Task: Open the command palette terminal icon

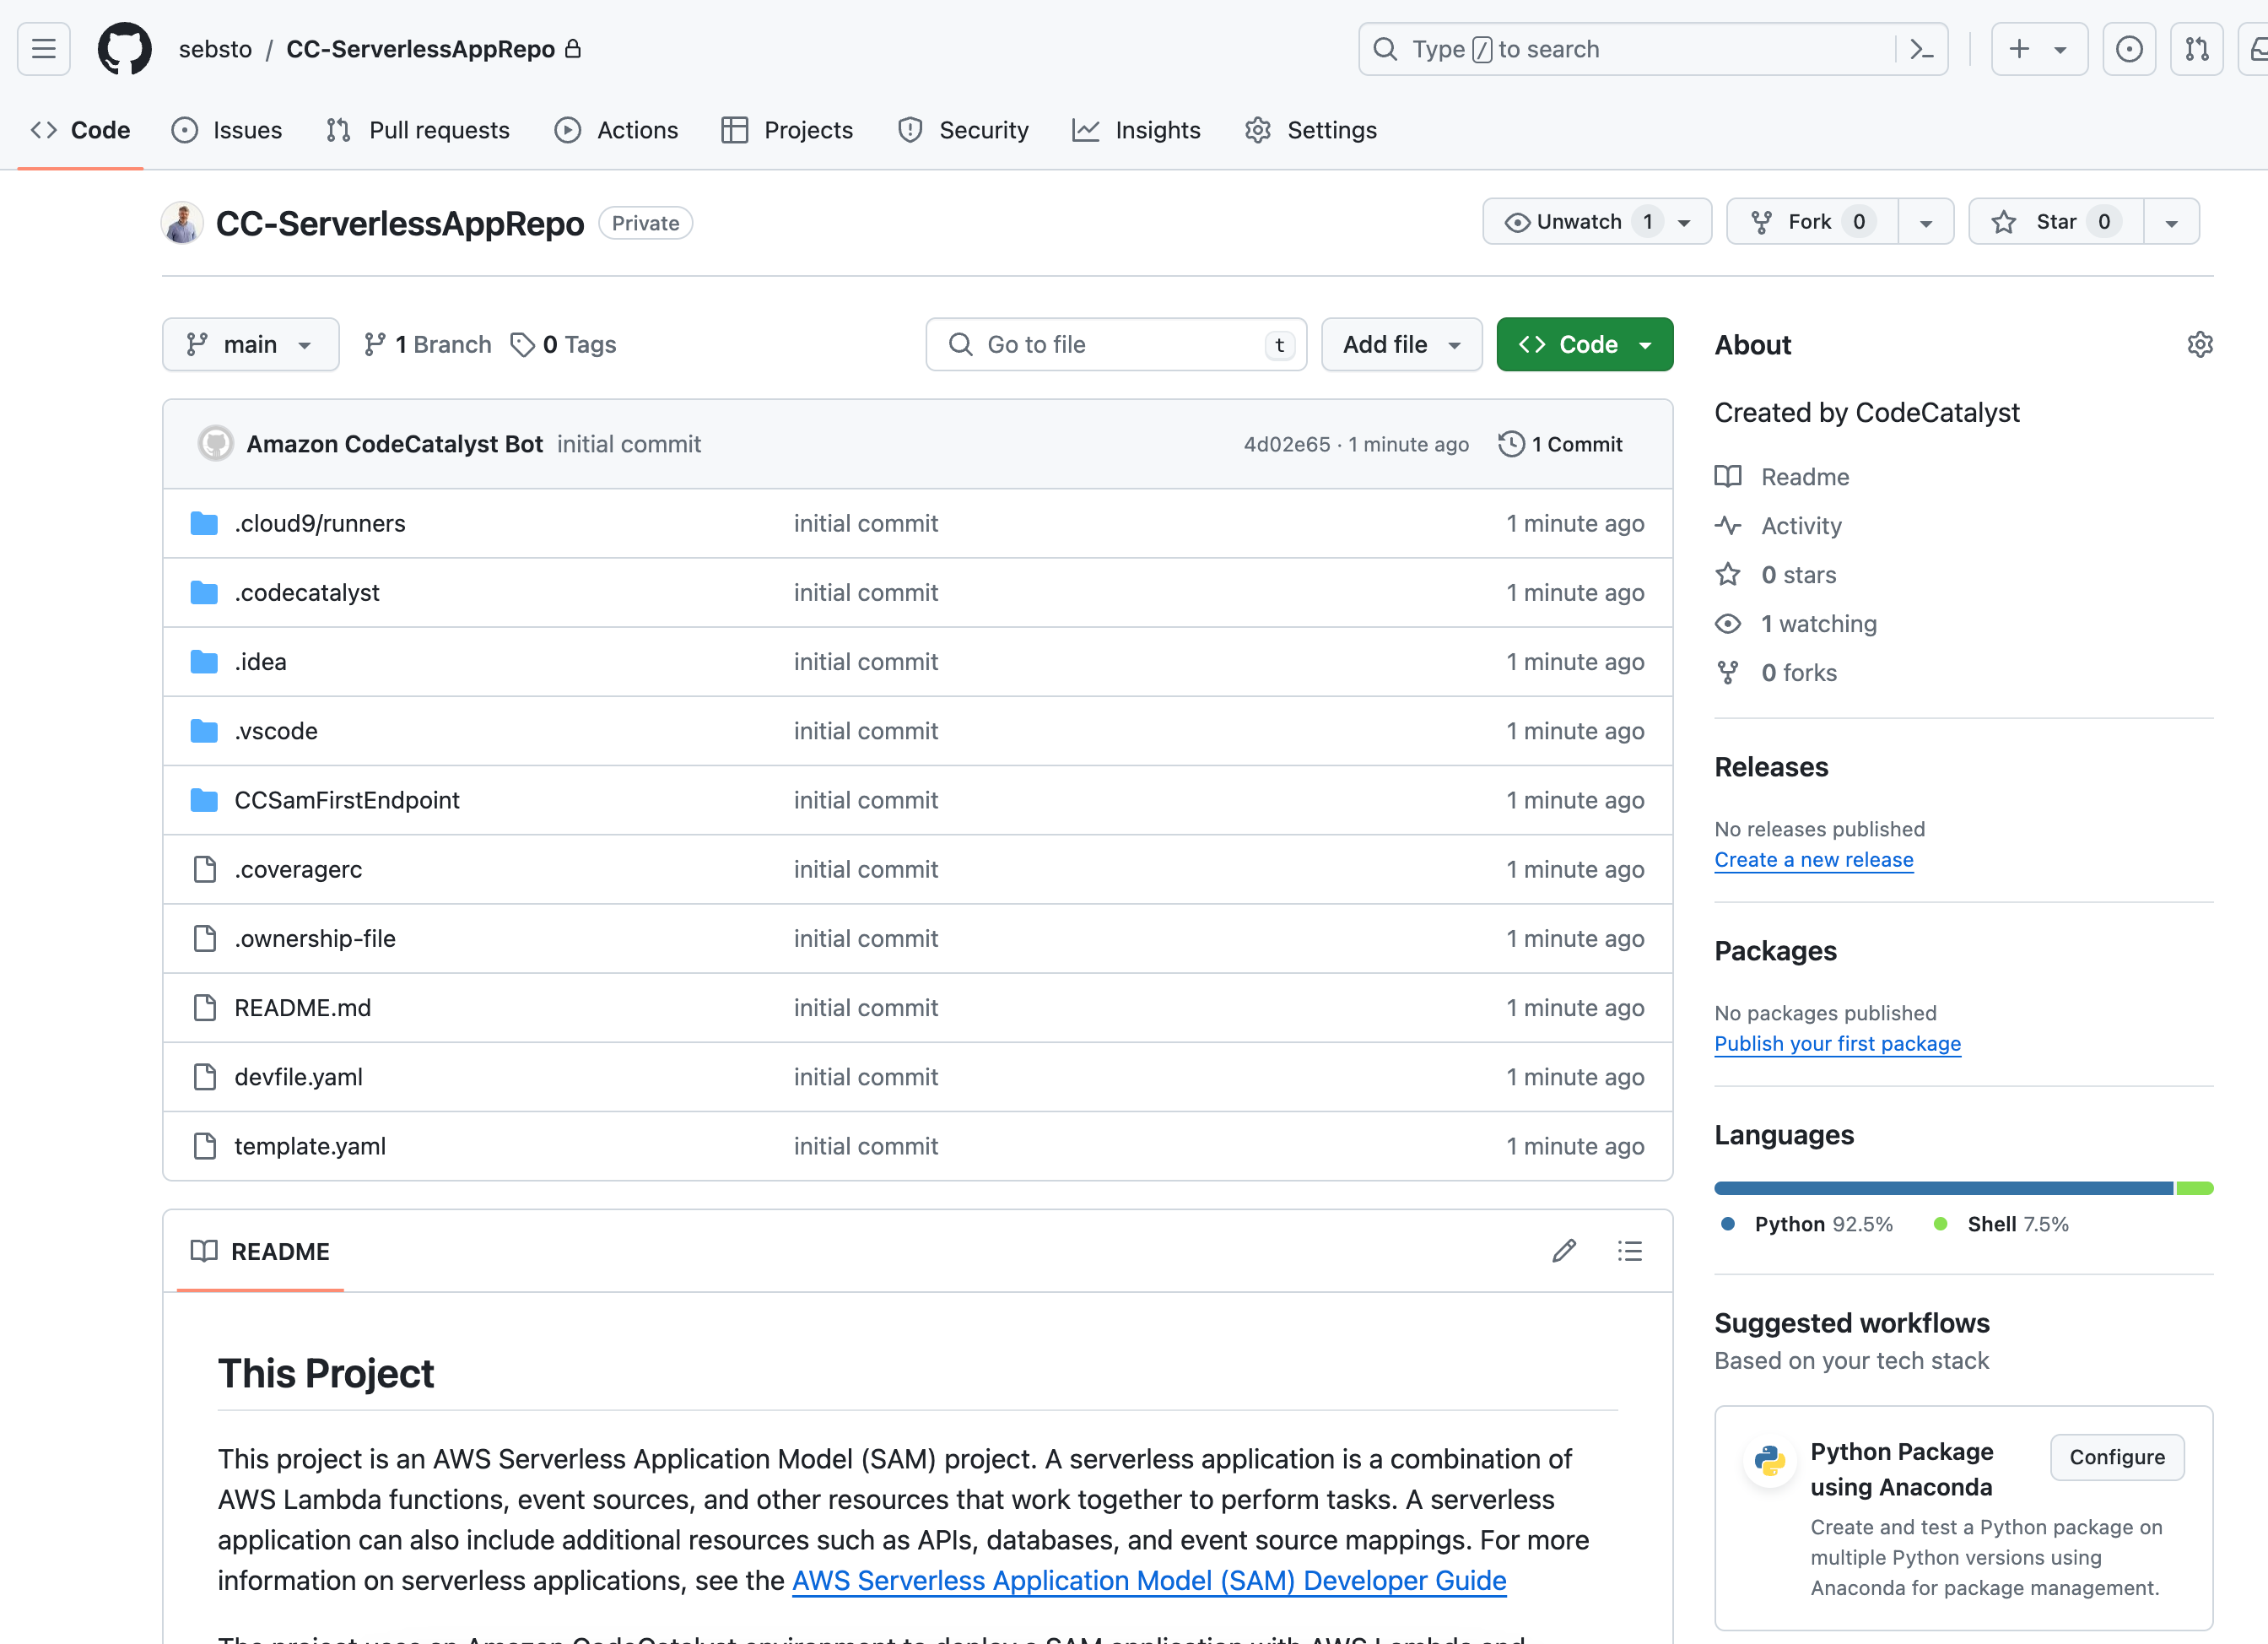Action: 1921,48
